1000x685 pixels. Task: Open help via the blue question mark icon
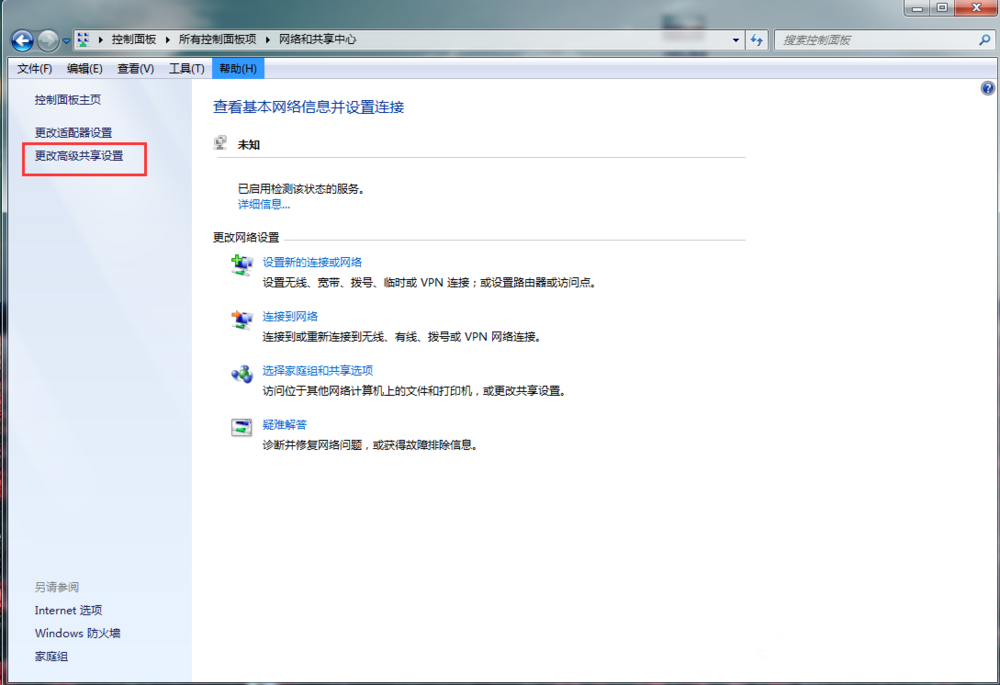[988, 89]
